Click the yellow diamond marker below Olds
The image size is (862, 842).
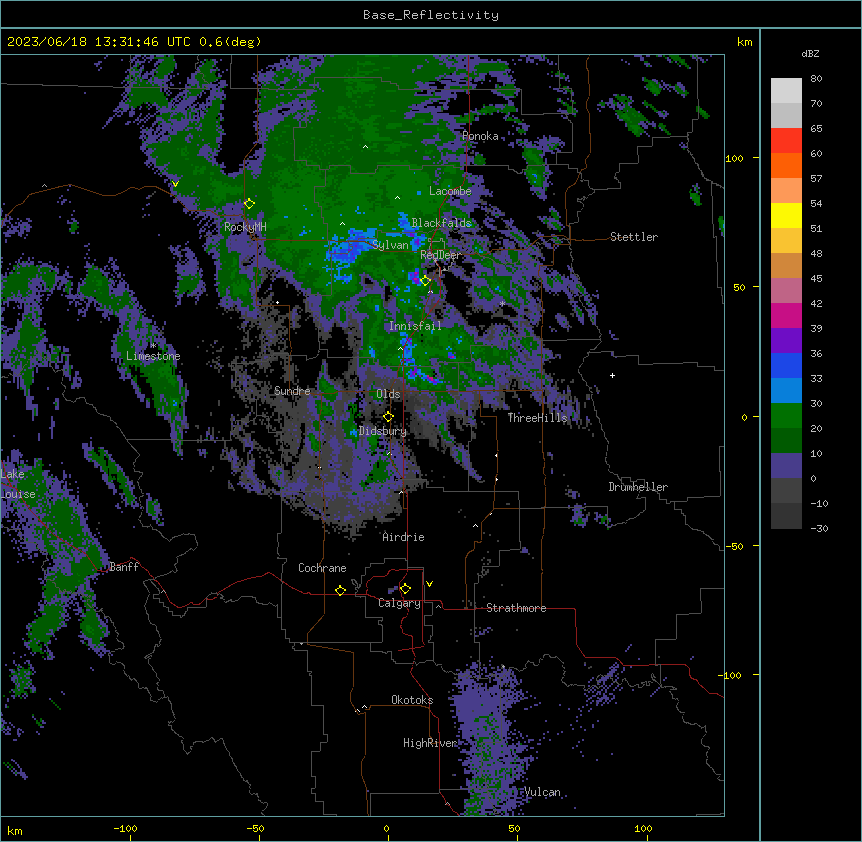388,417
